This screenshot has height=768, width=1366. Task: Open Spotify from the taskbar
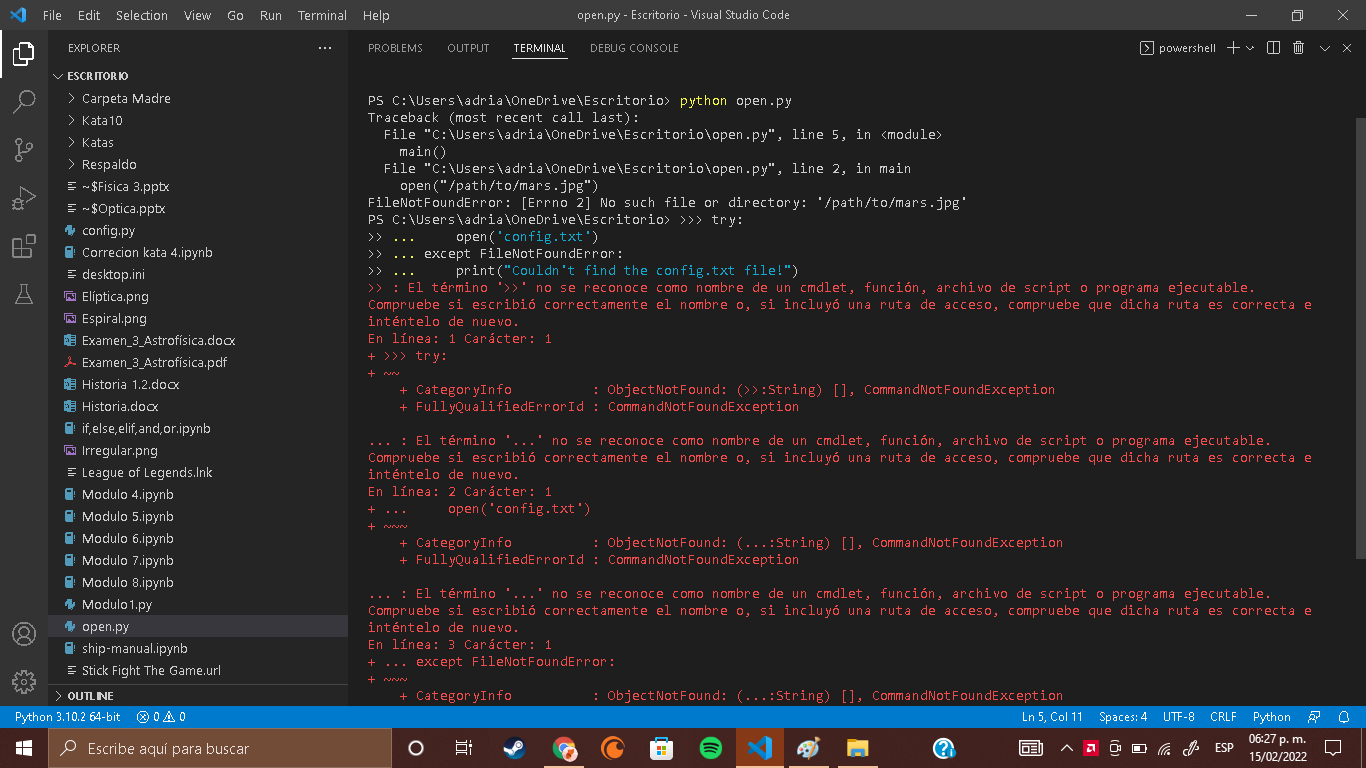point(711,748)
